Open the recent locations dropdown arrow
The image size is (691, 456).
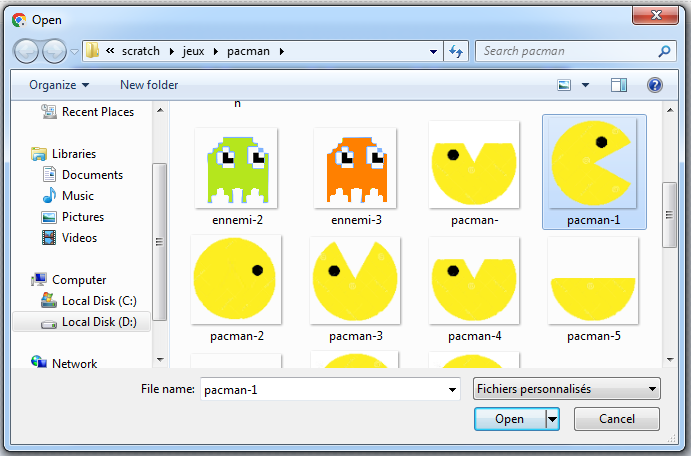74,52
